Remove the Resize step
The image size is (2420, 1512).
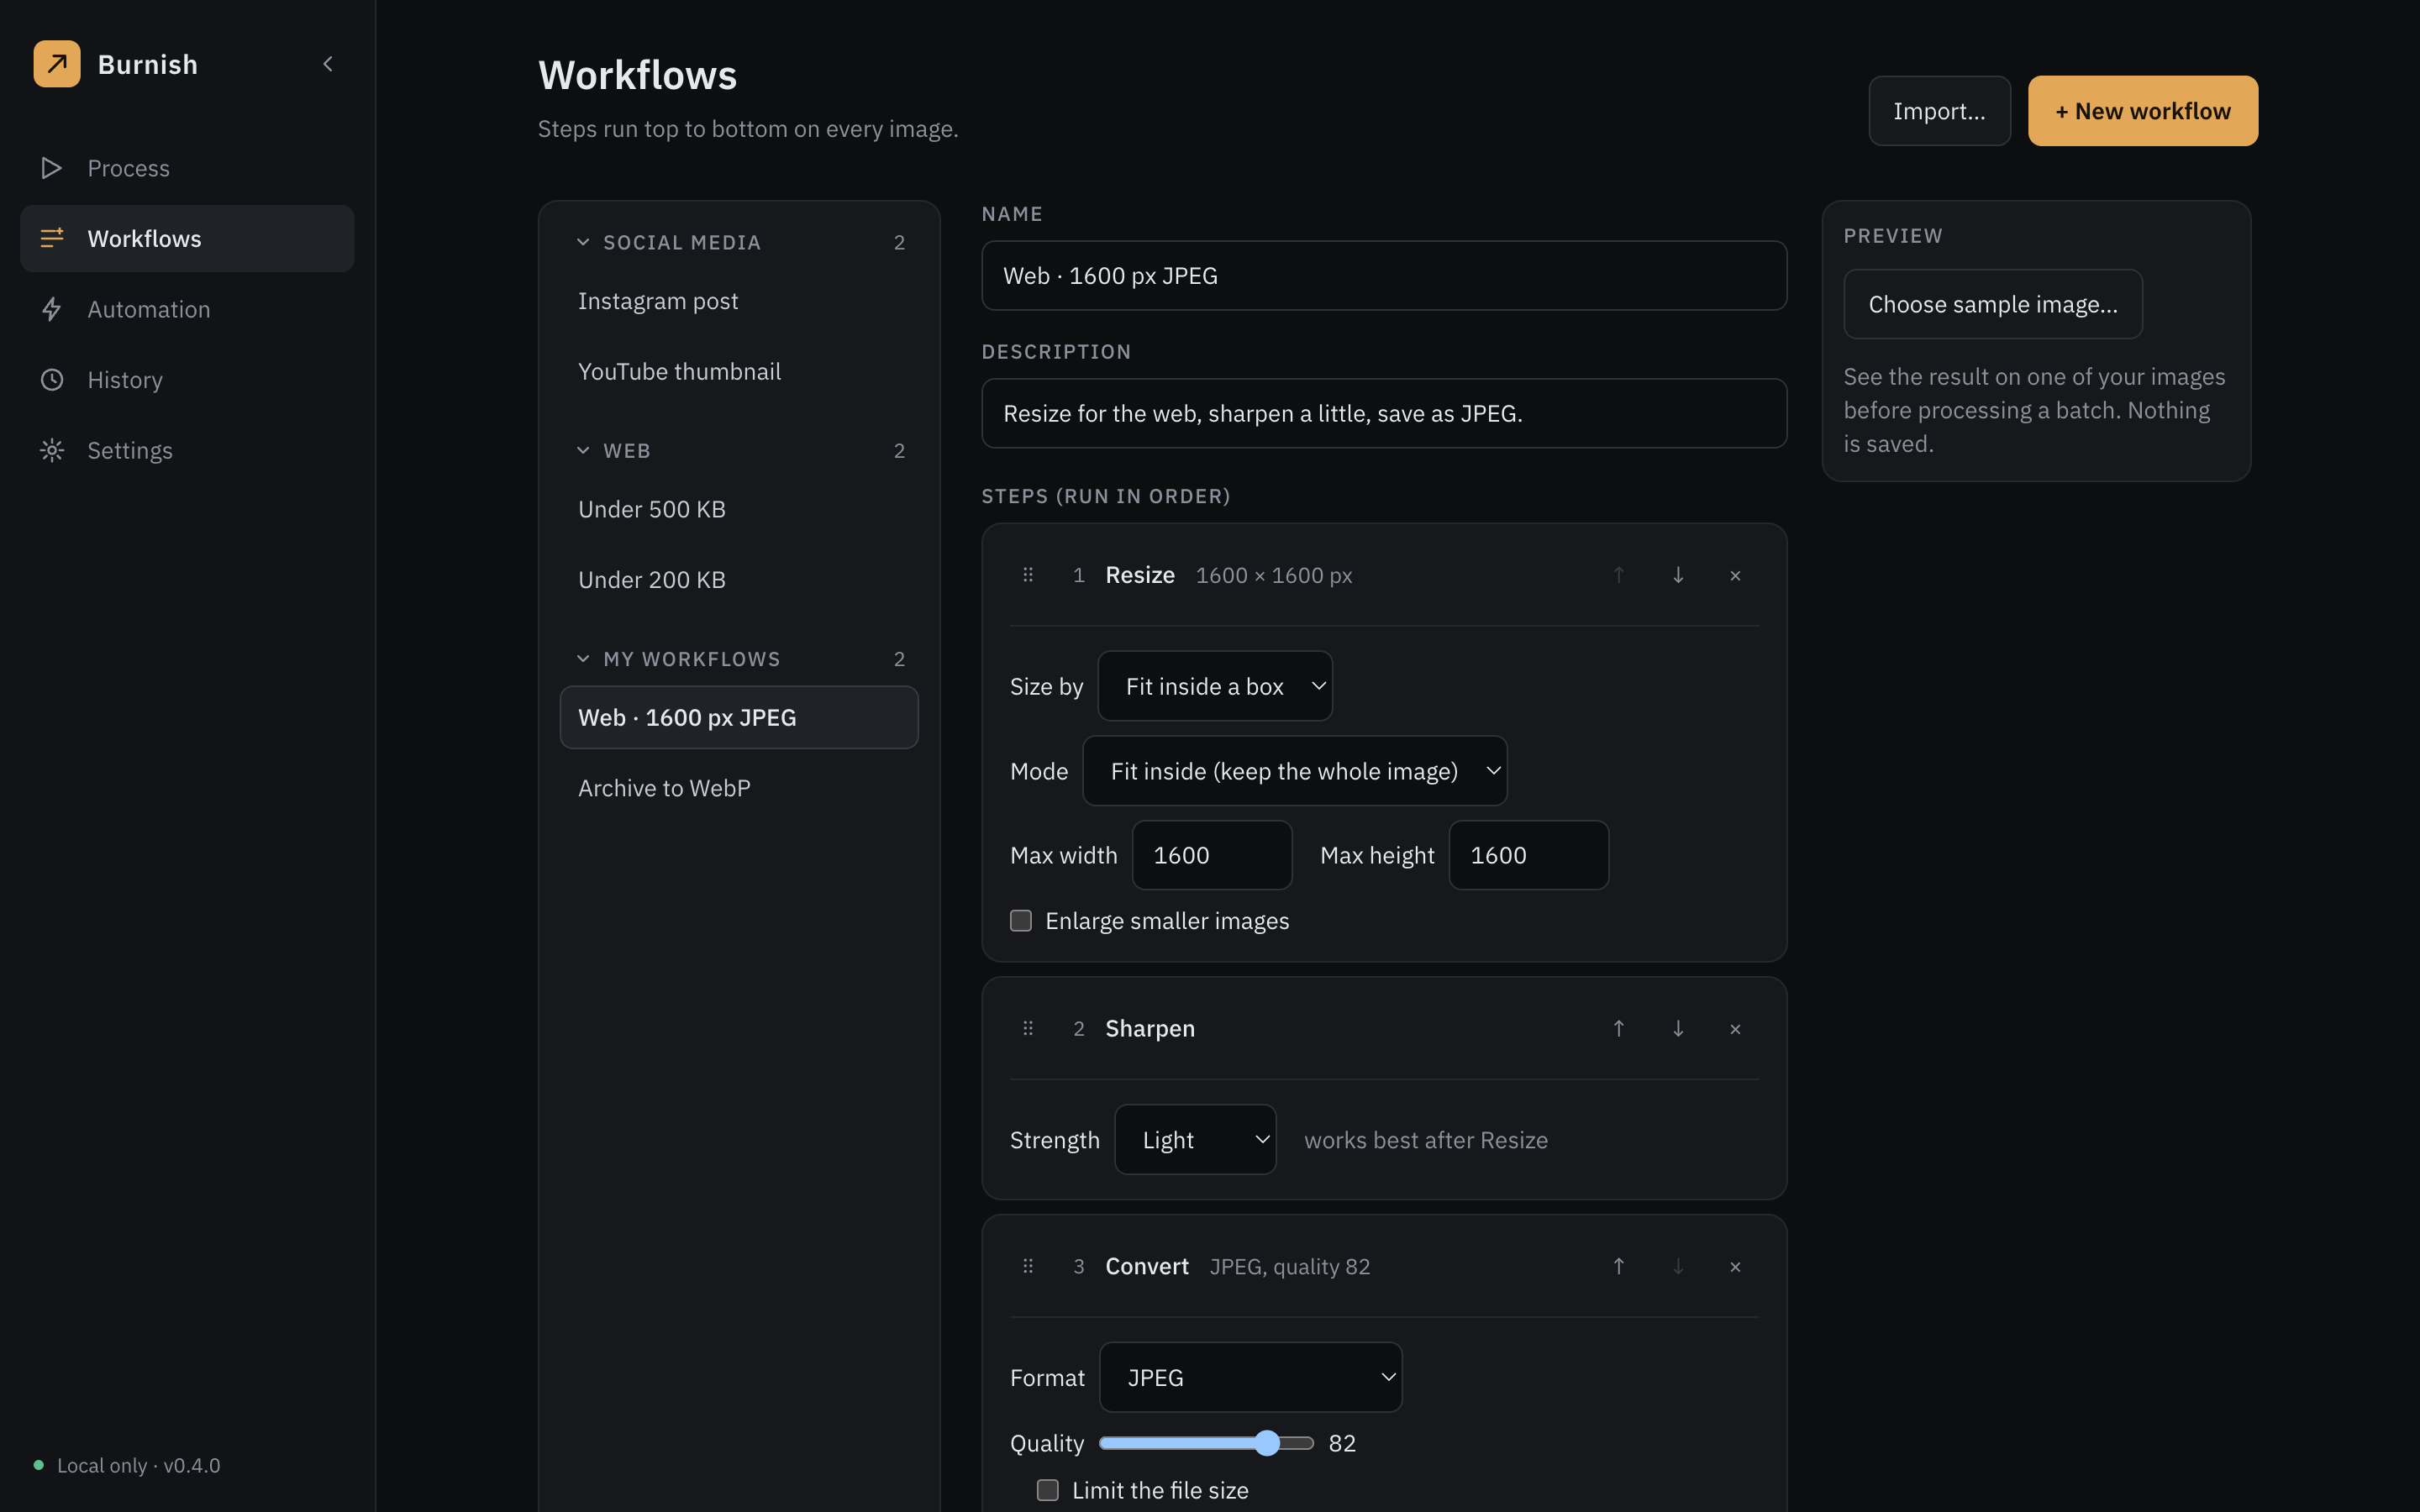tap(1735, 575)
